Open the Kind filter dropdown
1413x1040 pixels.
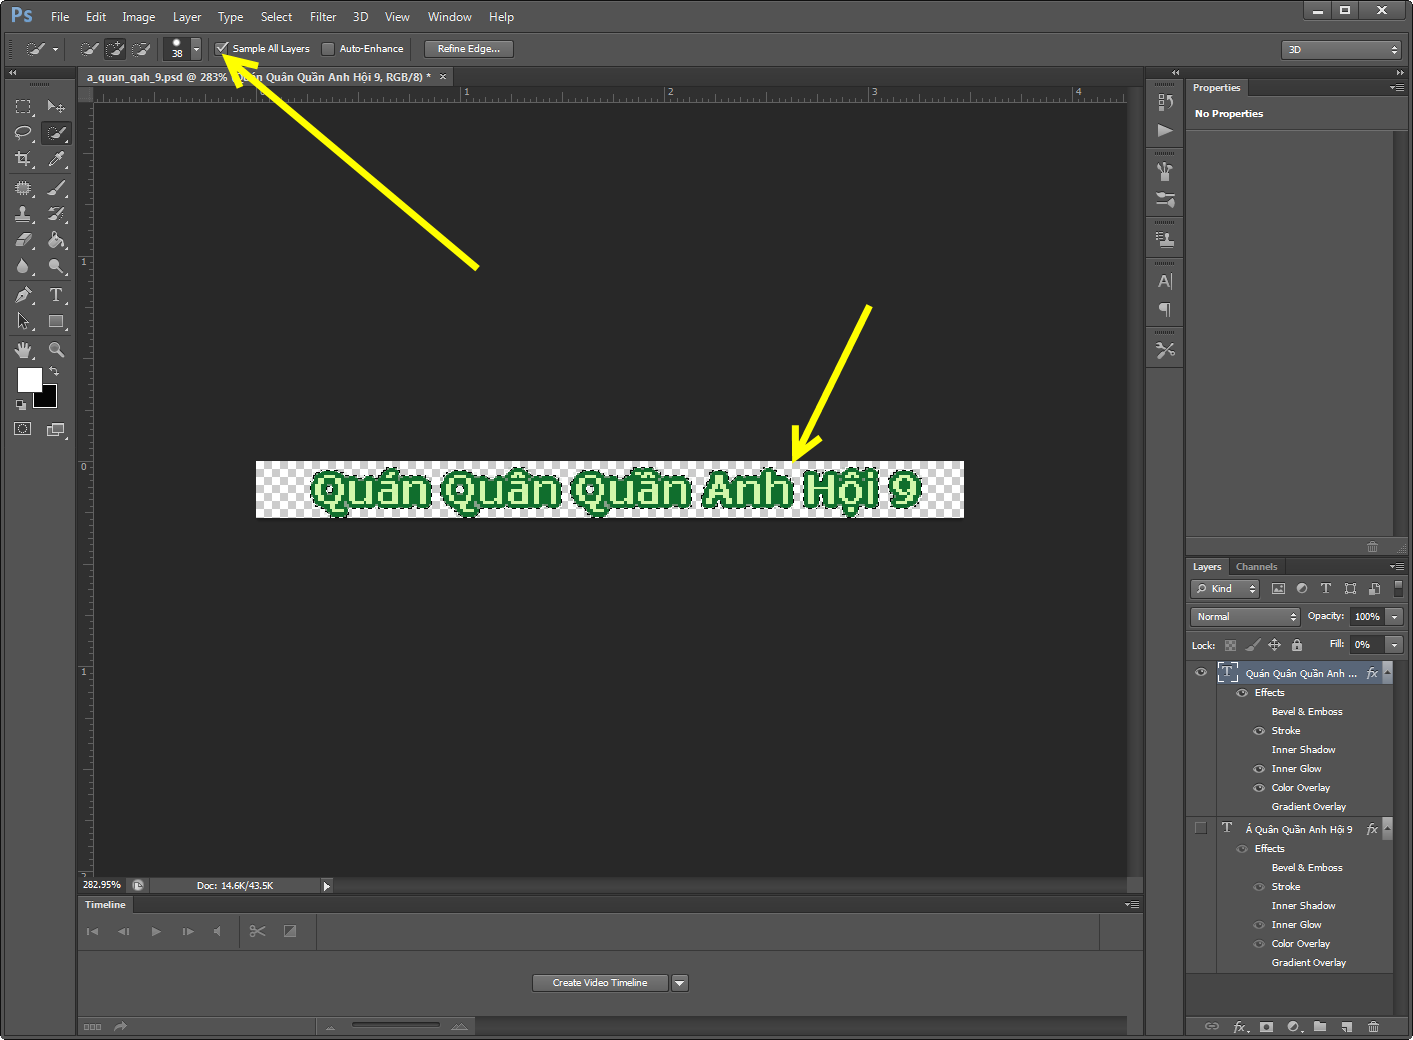coord(1224,588)
